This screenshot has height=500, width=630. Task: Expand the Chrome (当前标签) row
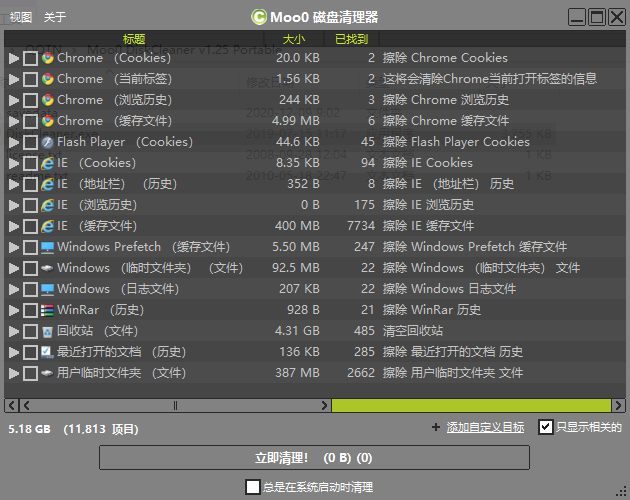click(x=14, y=80)
